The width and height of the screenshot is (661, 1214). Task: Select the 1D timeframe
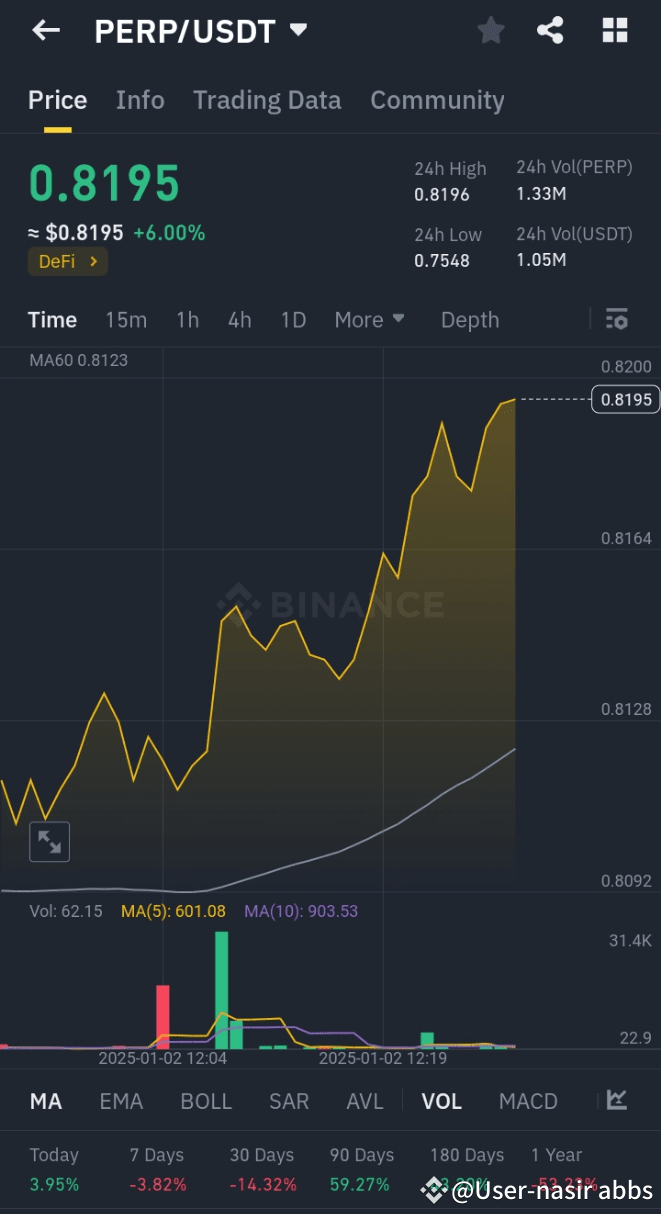point(293,319)
